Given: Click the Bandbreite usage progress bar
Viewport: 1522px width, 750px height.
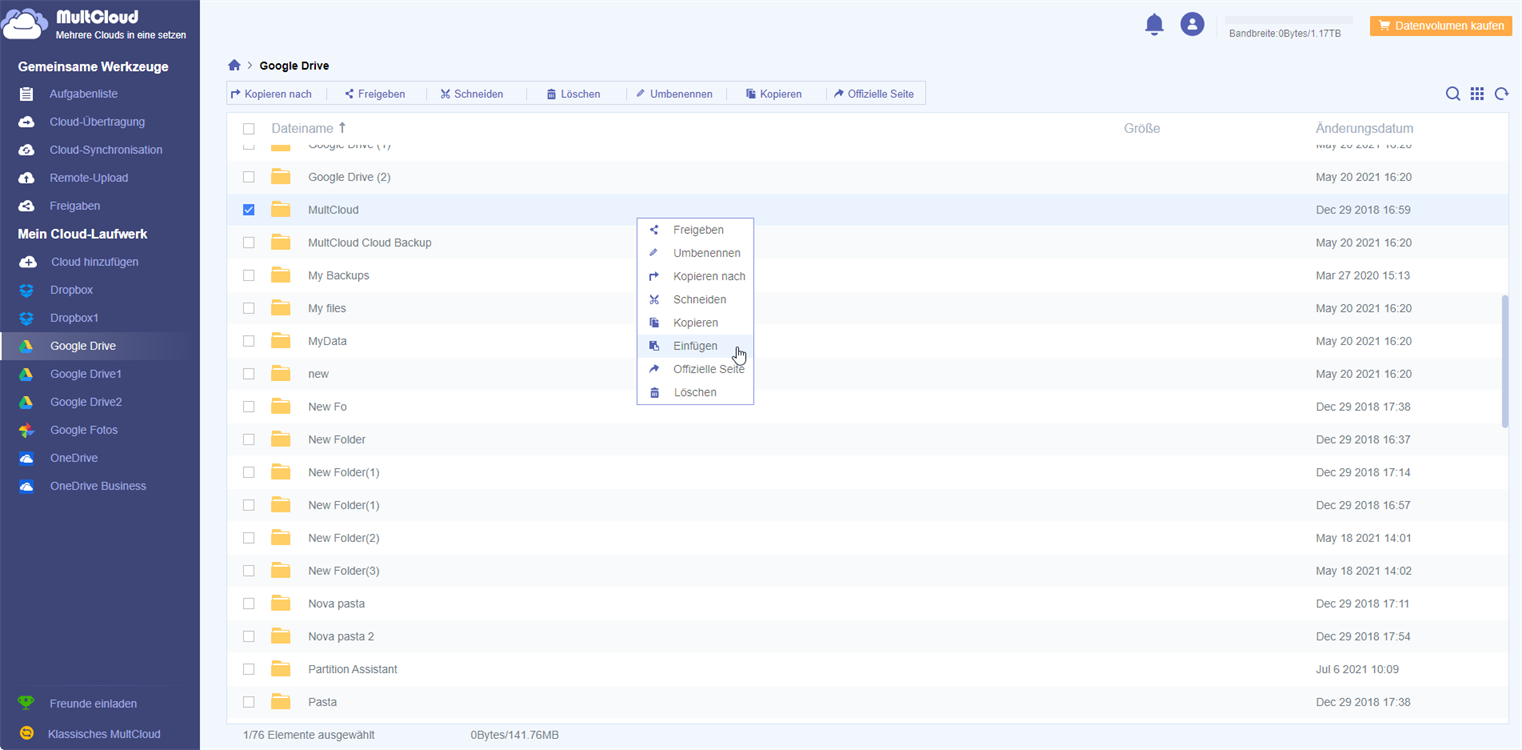Looking at the screenshot, I should (1289, 20).
